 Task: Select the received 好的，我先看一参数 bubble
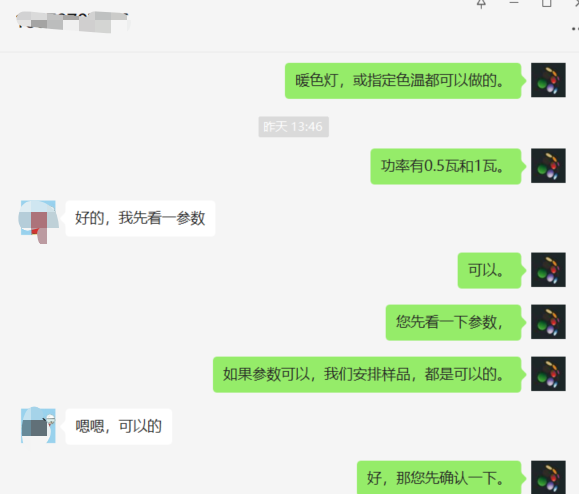[140, 218]
